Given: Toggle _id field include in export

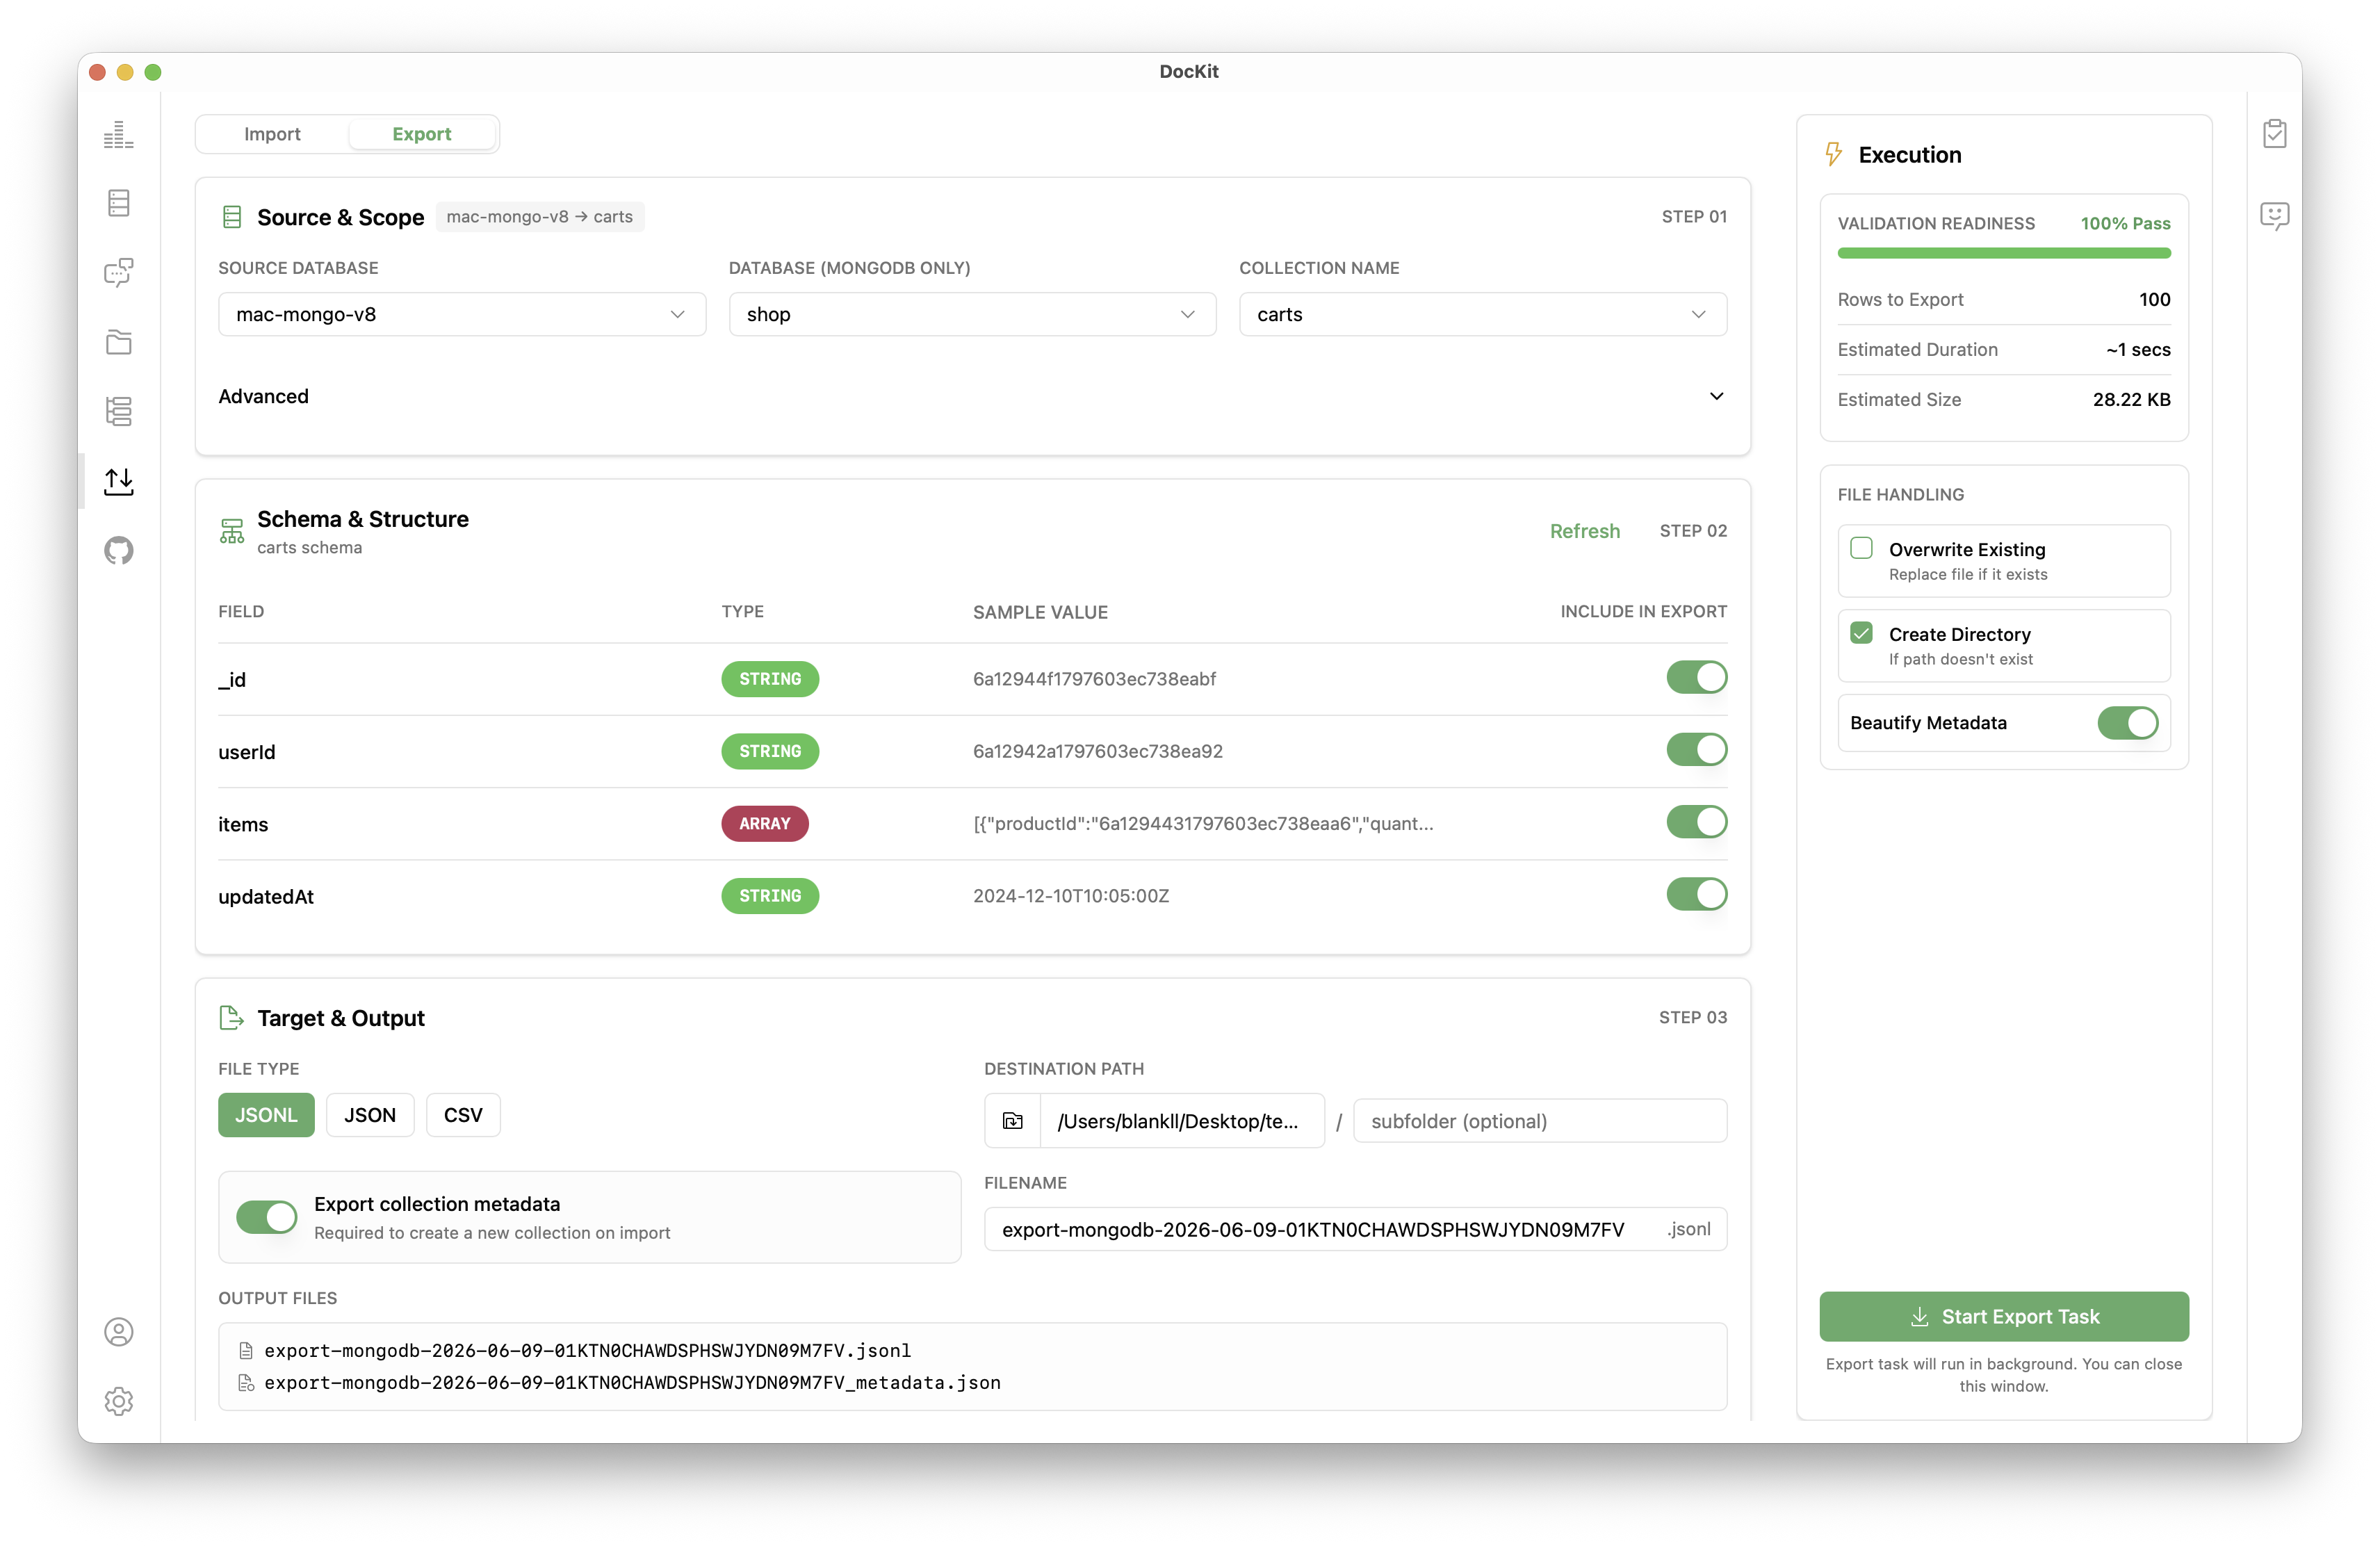Looking at the screenshot, I should (x=1696, y=678).
